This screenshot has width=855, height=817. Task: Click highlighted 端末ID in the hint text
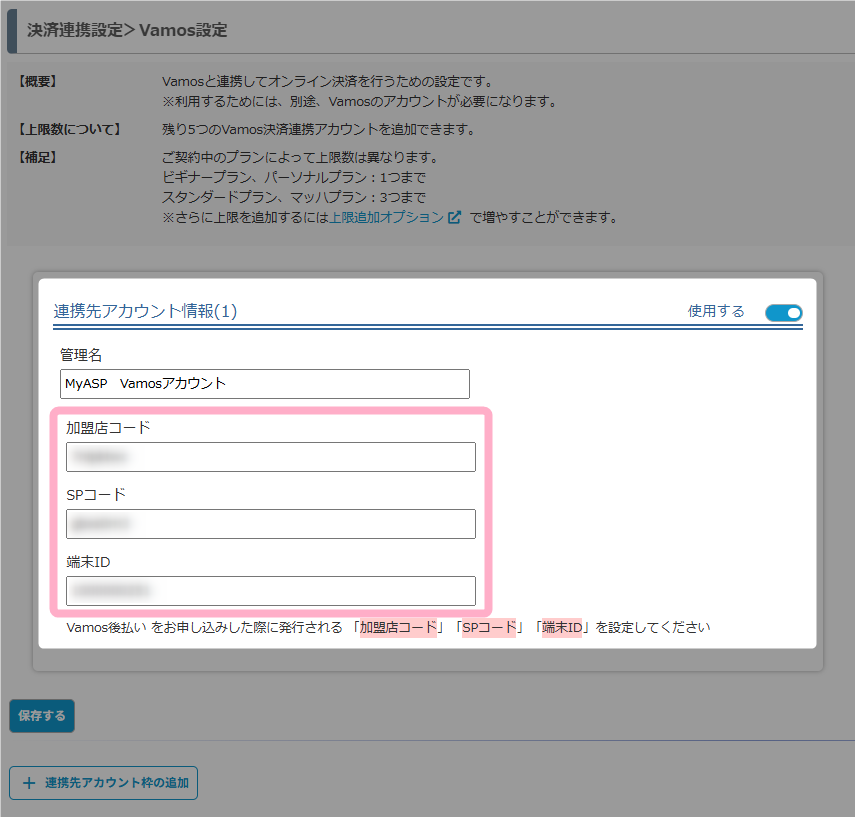(x=562, y=628)
